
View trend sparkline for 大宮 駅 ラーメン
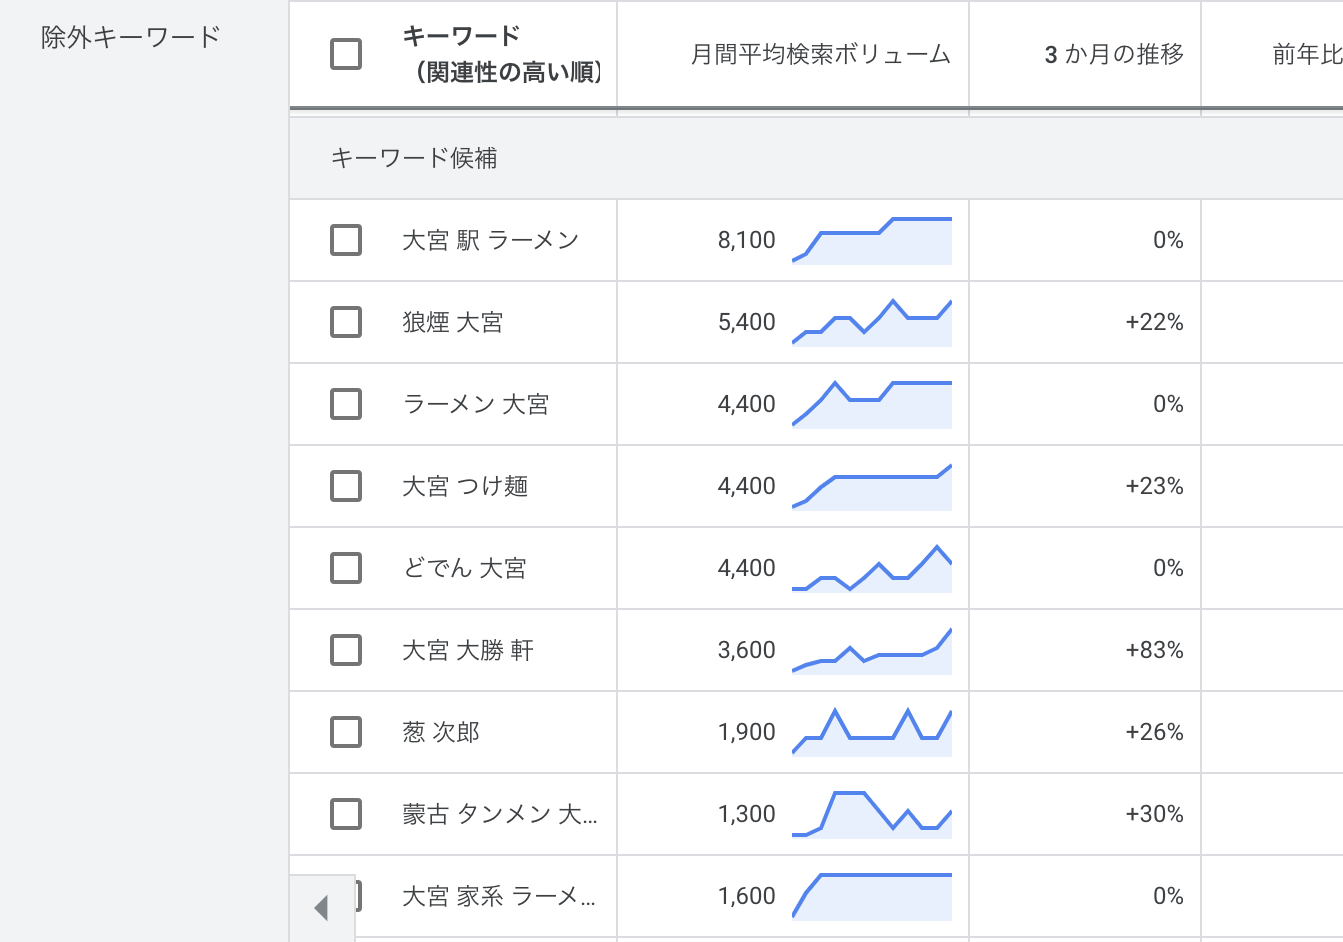pos(872,241)
